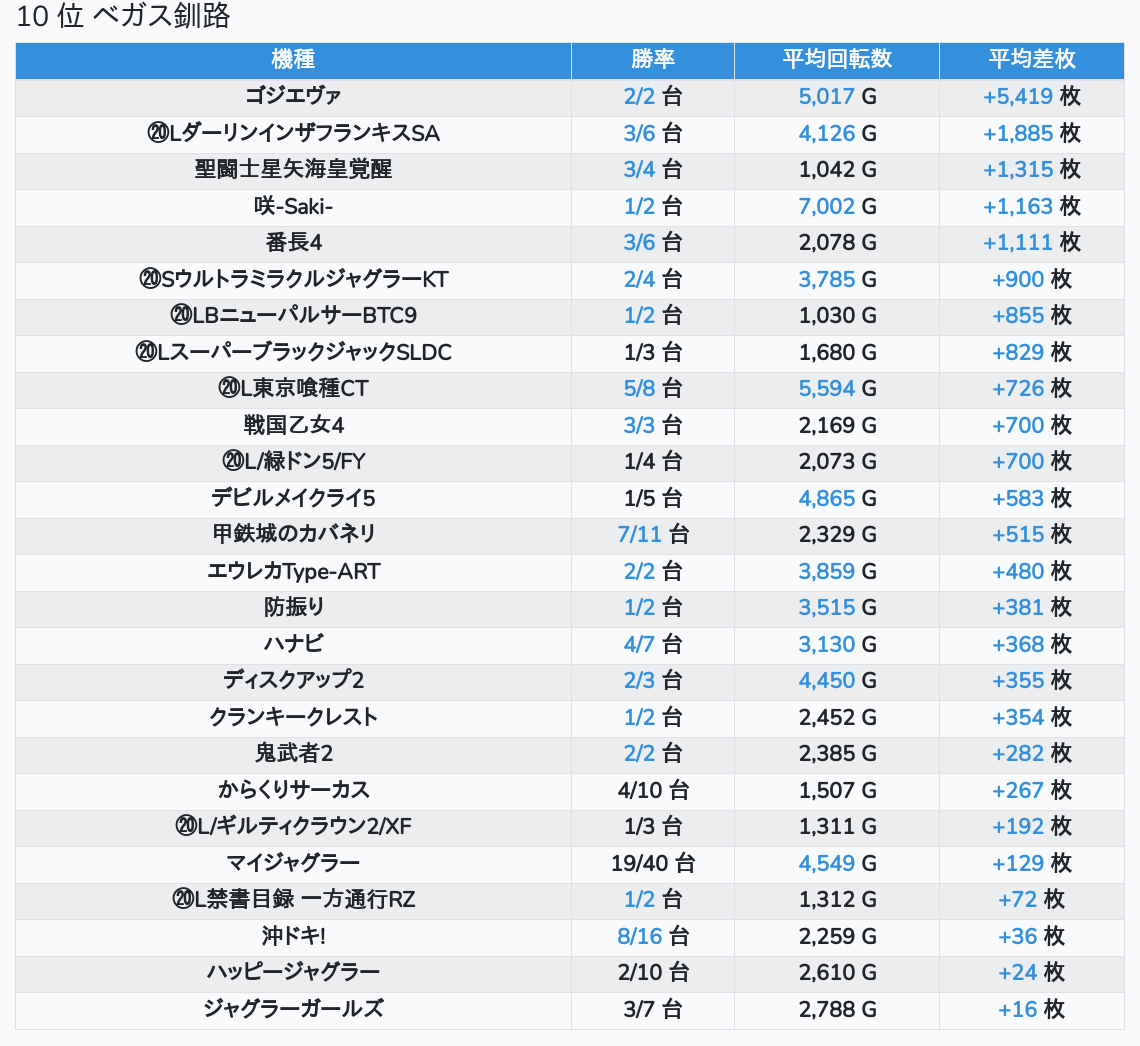The width and height of the screenshot is (1140, 1046).
Task: Select the +726 枚 value
Action: [1032, 389]
